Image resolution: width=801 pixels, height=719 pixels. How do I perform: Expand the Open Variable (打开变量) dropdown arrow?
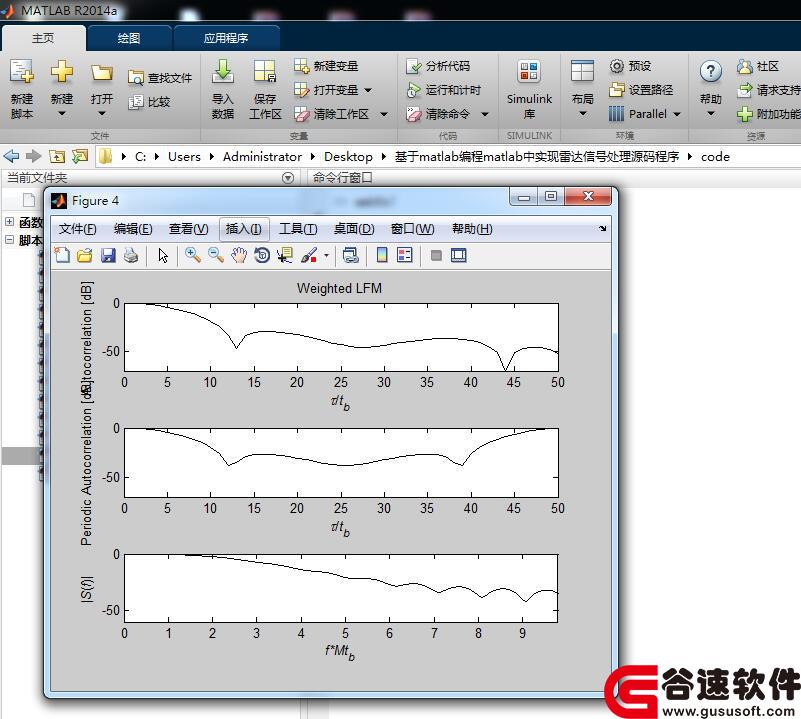tap(368, 90)
